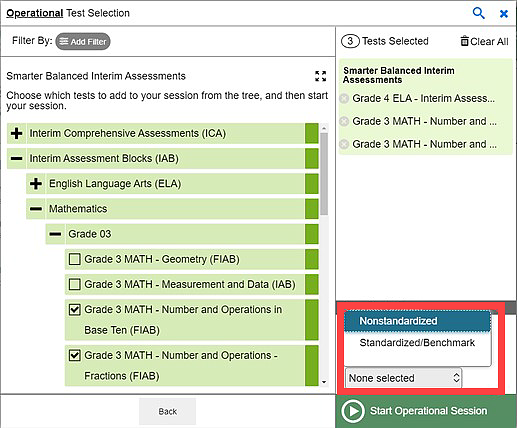This screenshot has height=428, width=517.
Task: Click the test tree scrollbar thumb
Action: pyautogui.click(x=324, y=174)
